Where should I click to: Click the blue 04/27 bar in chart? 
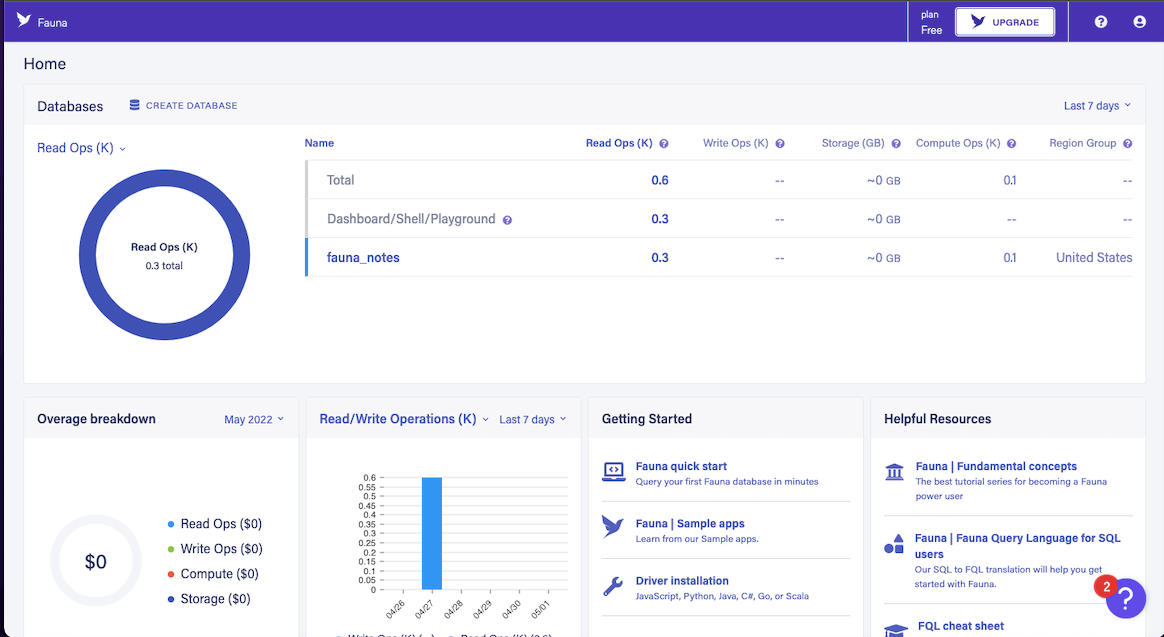tap(432, 534)
